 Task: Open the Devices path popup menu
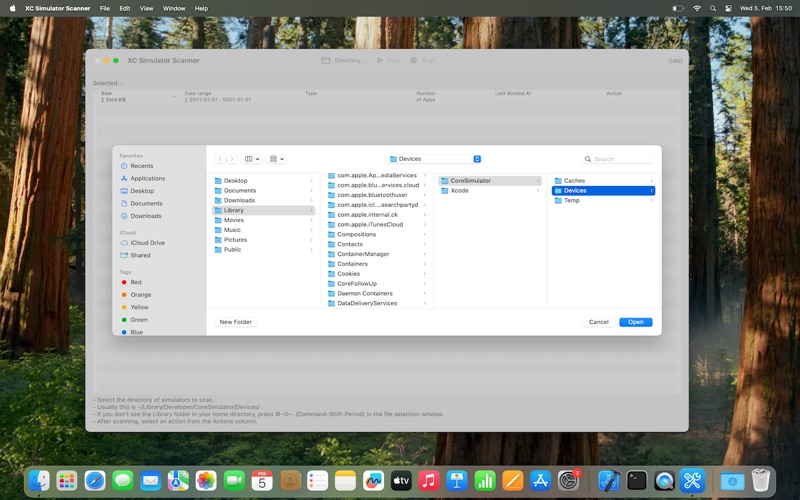pos(434,159)
